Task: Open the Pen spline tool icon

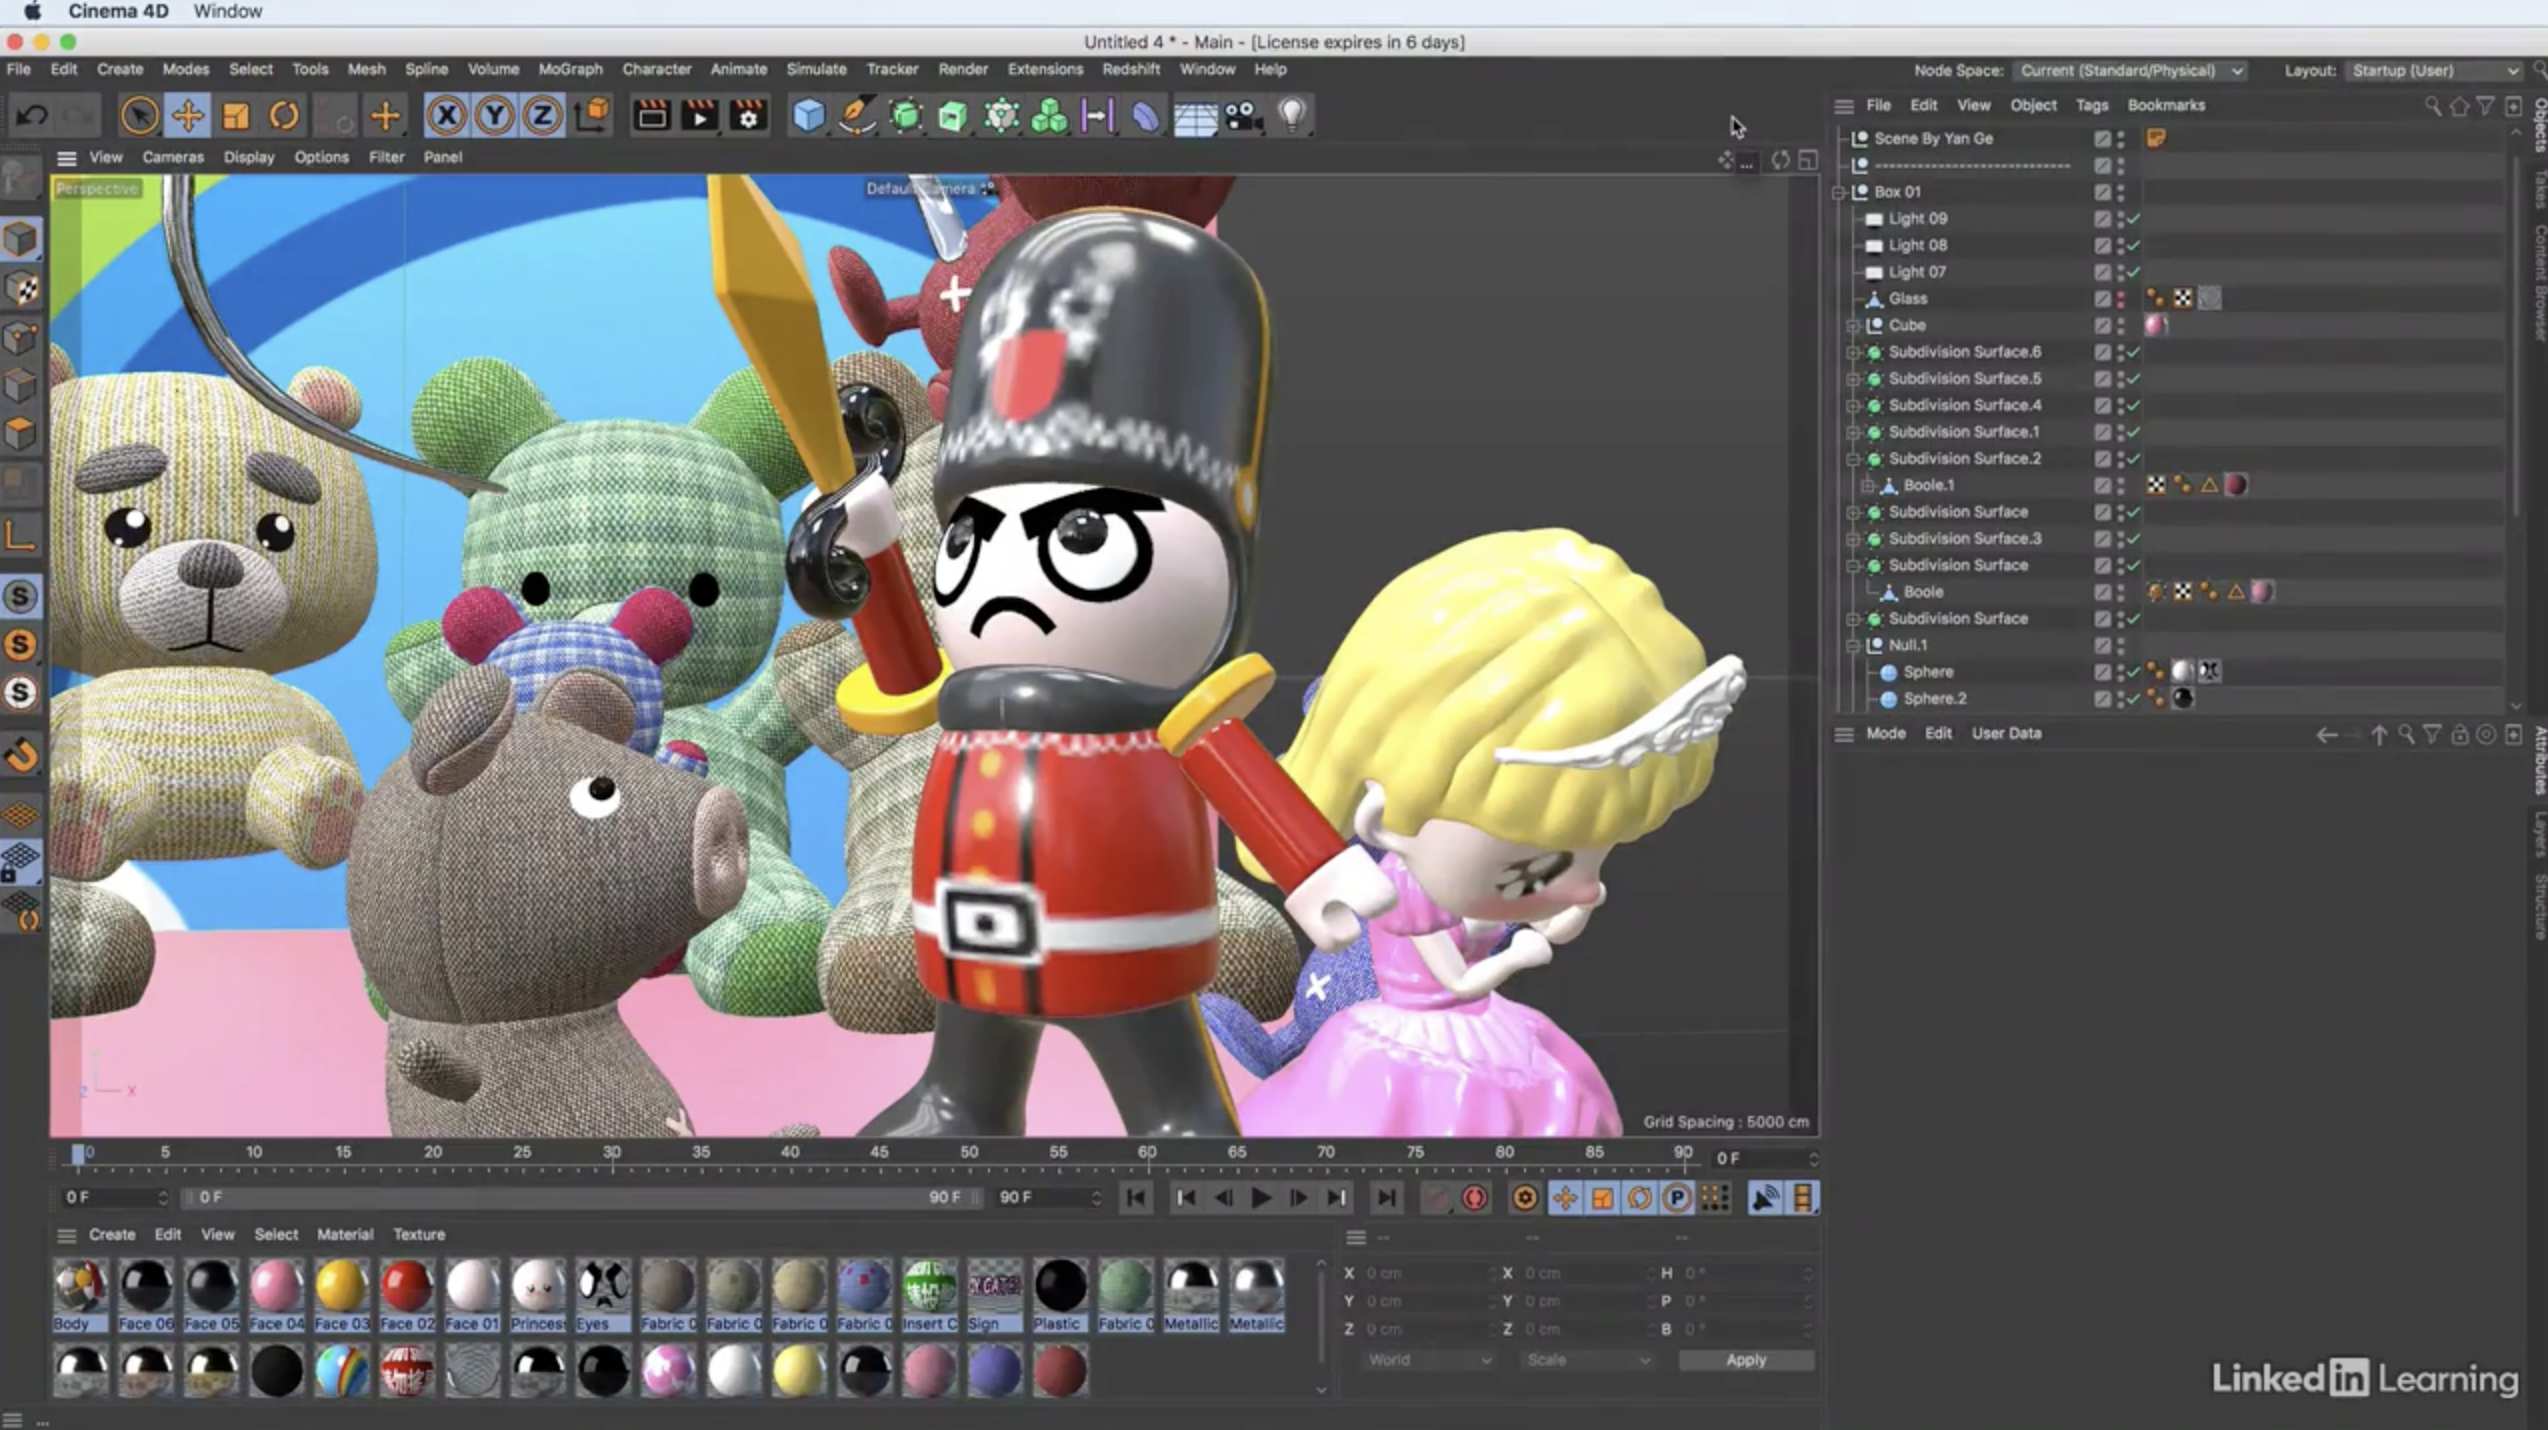Action: coord(855,115)
